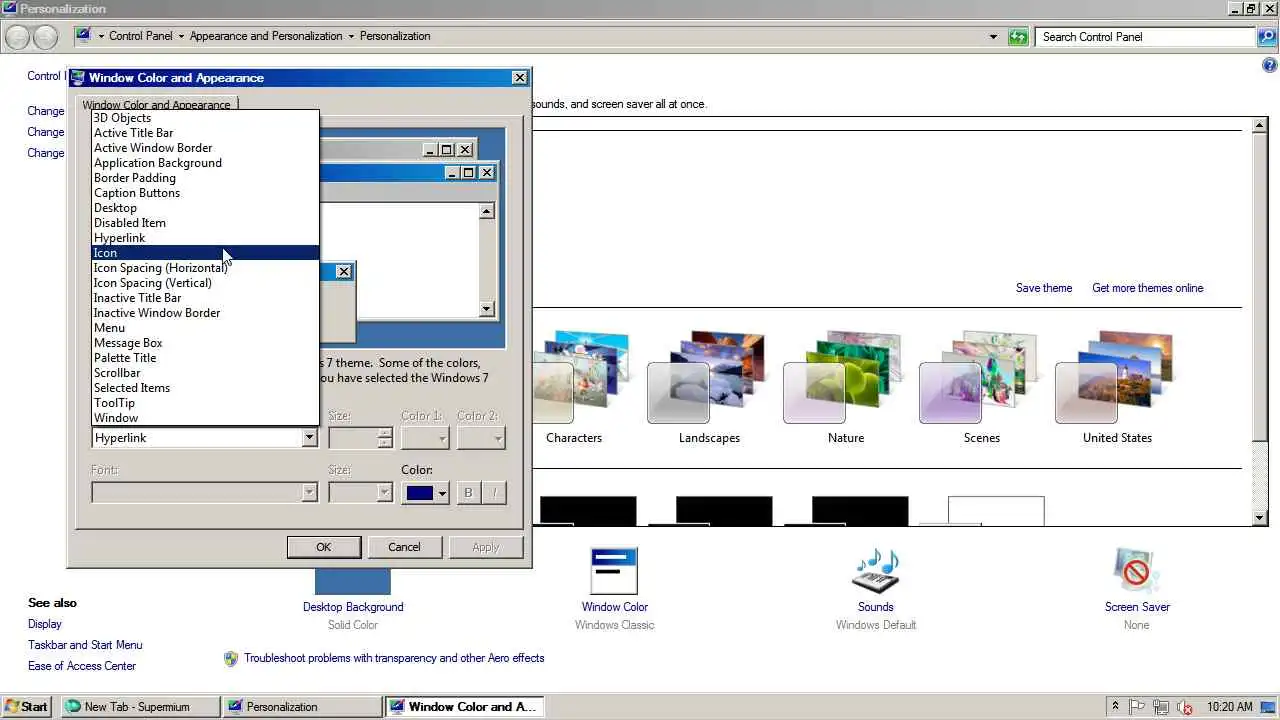1280x720 pixels.
Task: Expand the address bar history dropdown arrow
Action: [993, 37]
